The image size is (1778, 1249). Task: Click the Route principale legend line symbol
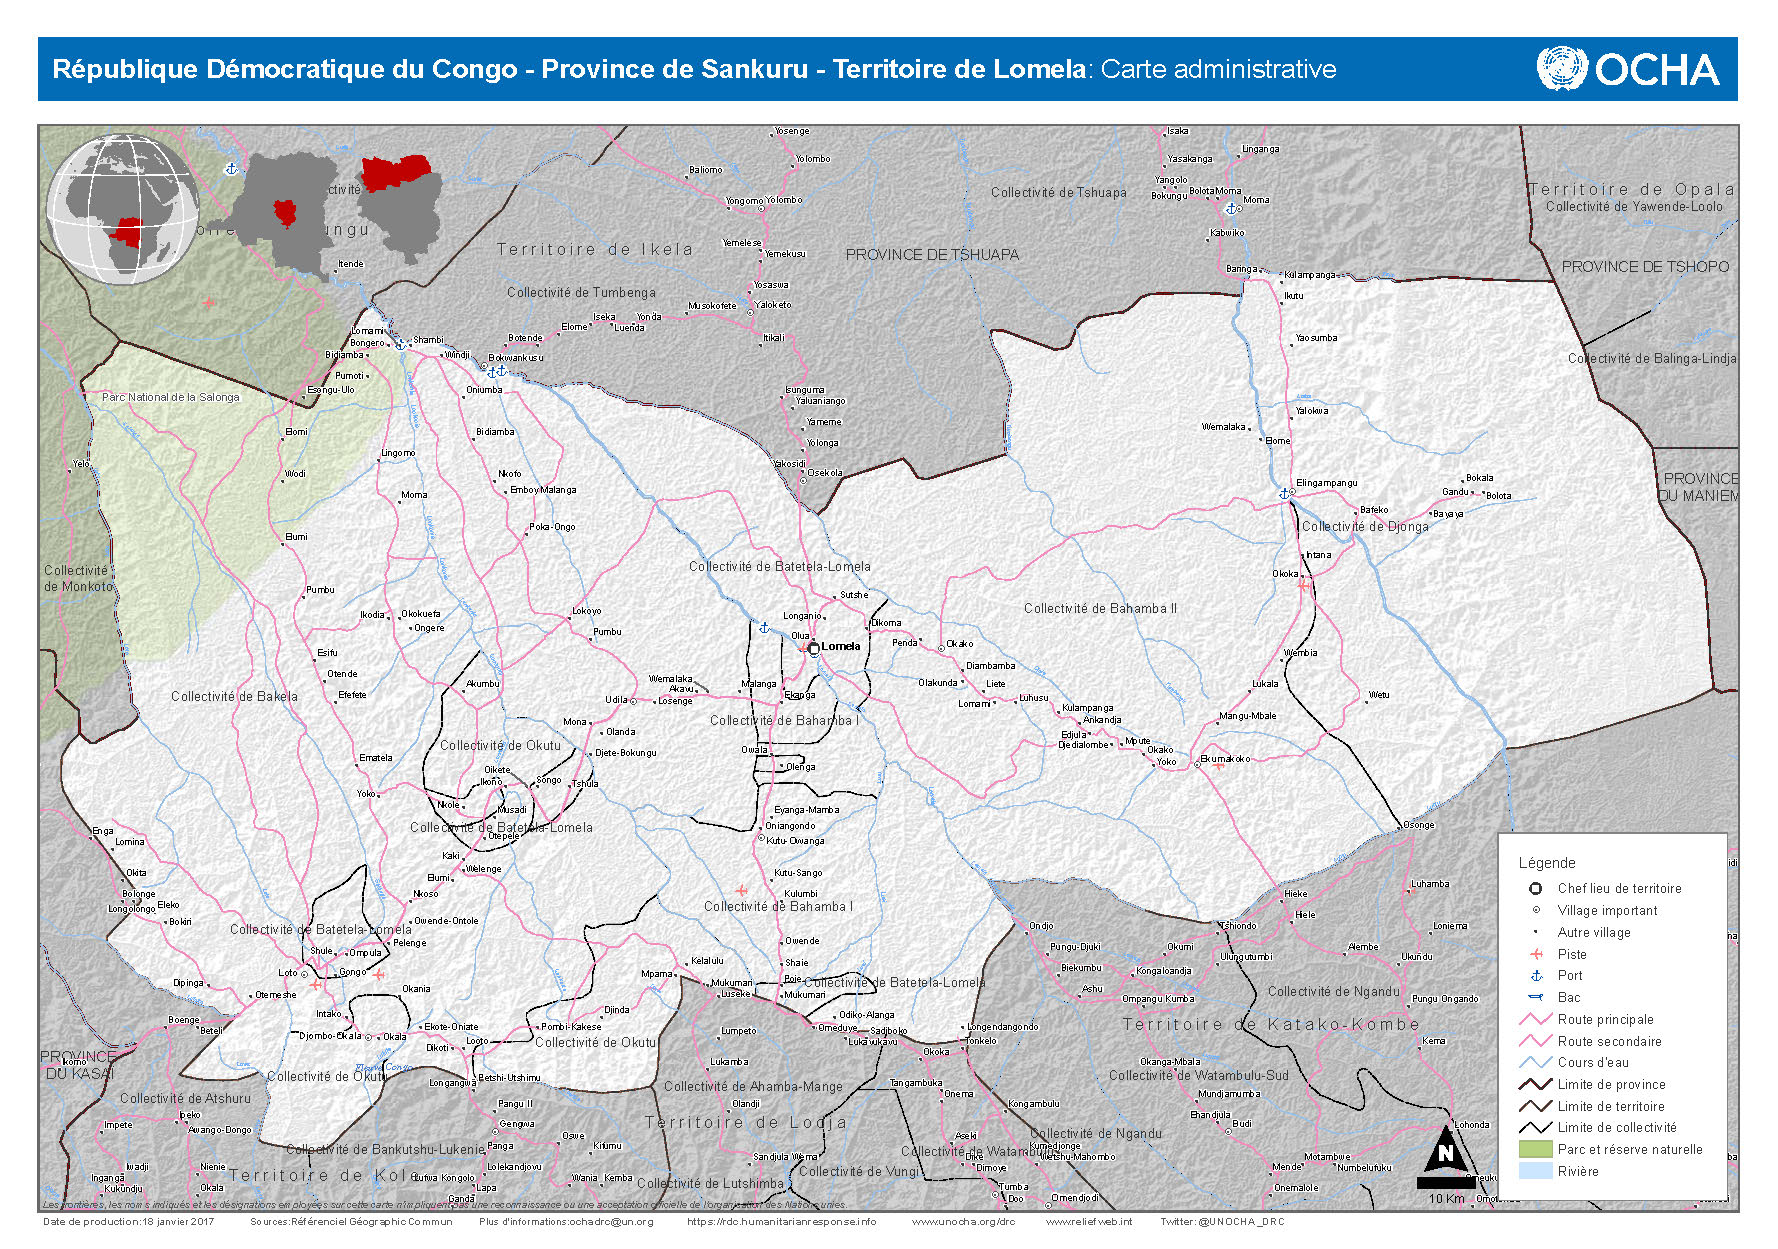1535,1019
